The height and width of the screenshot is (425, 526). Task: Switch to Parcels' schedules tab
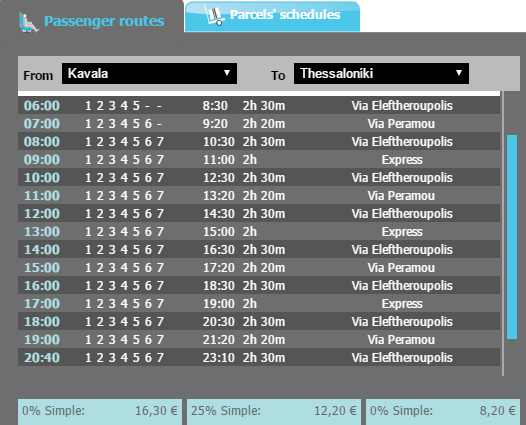click(x=272, y=17)
